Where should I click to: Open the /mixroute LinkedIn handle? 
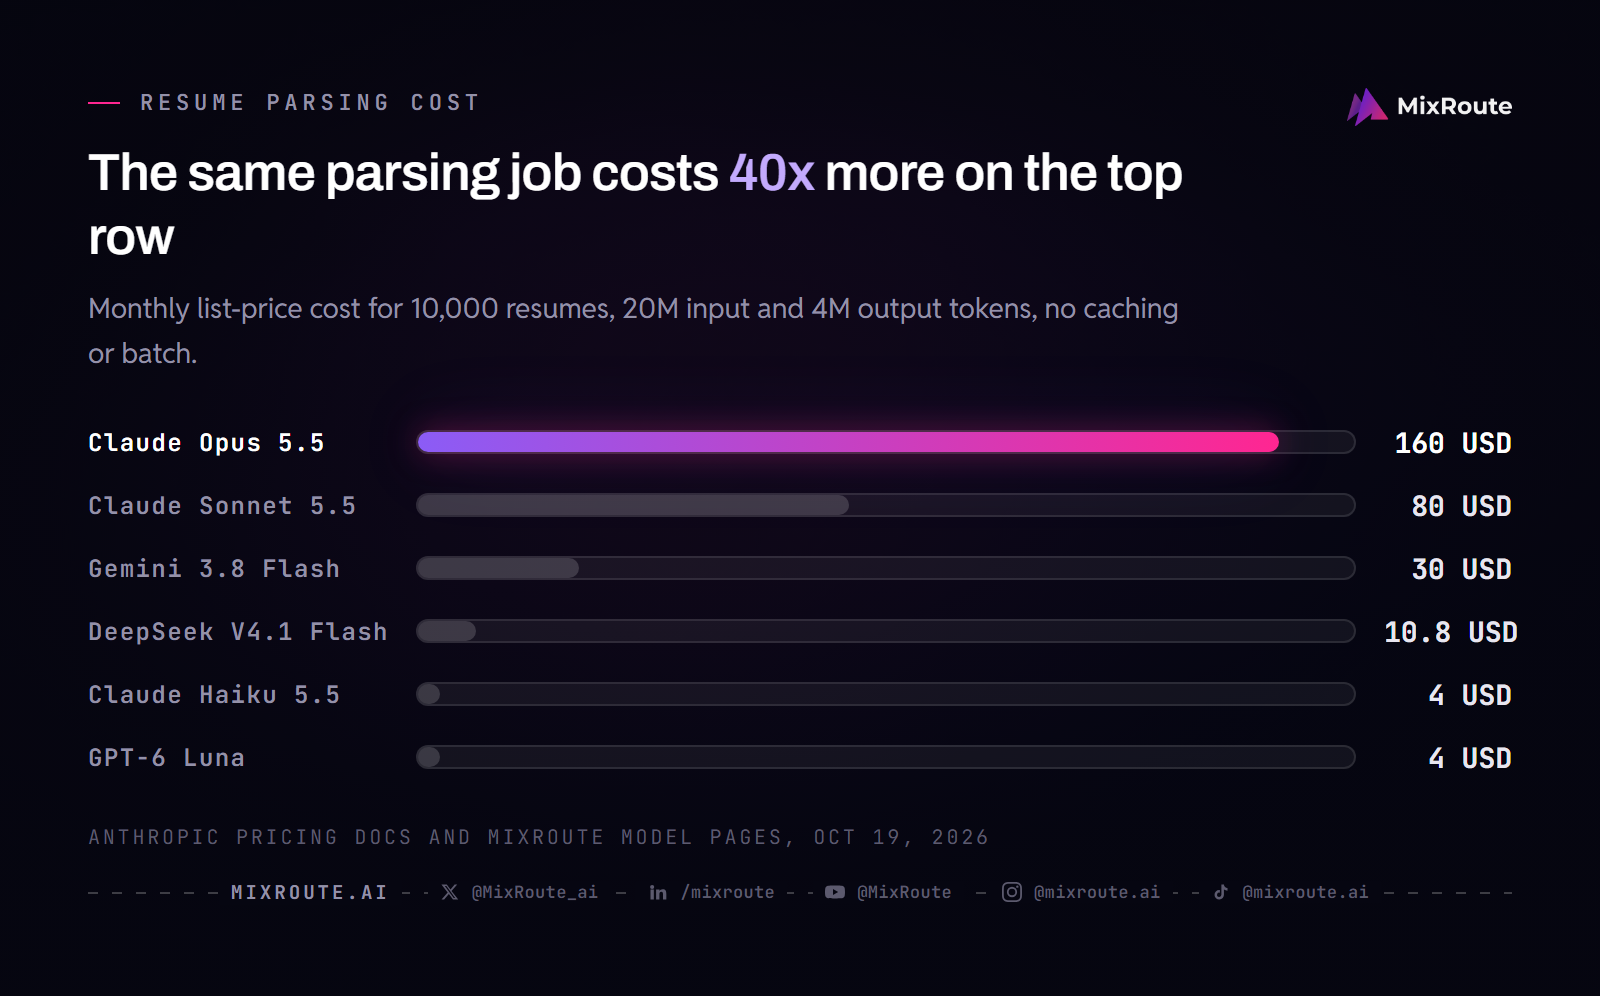coord(728,892)
